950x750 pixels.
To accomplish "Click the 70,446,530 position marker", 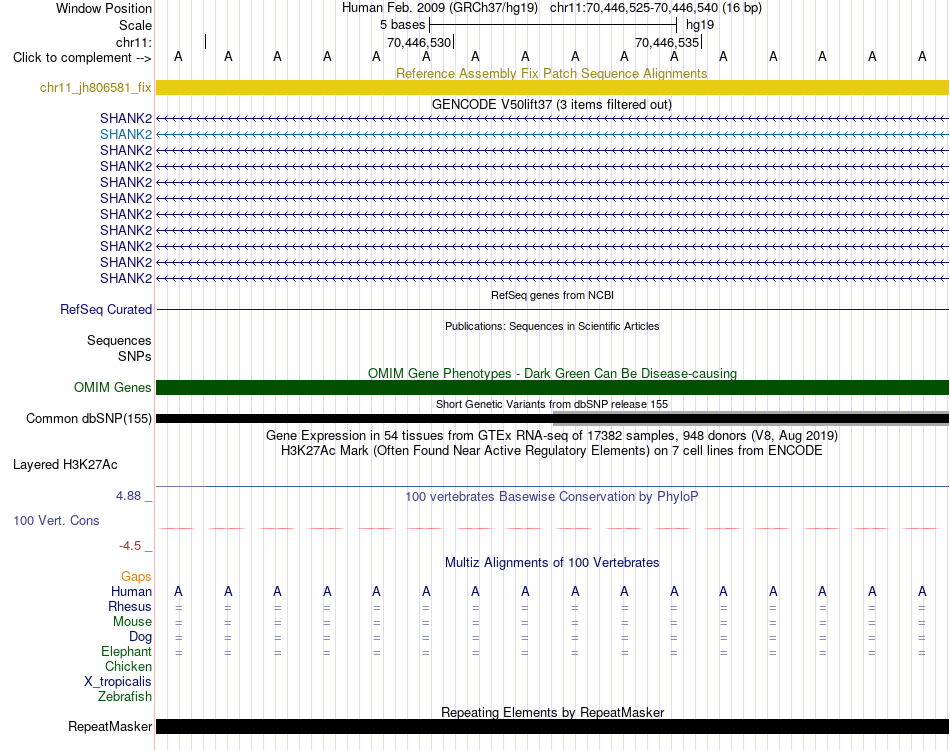I will (x=419, y=42).
